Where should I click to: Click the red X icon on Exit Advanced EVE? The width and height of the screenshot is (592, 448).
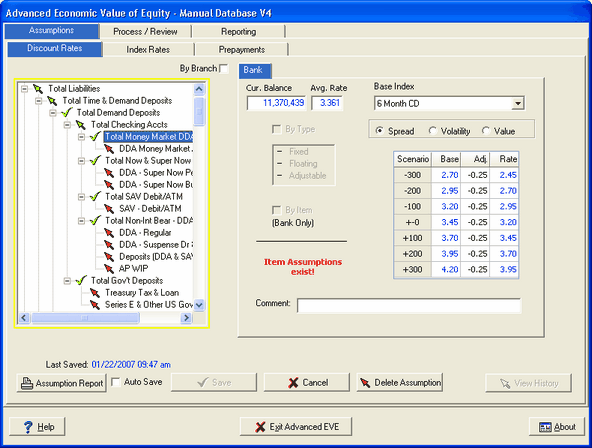click(260, 427)
